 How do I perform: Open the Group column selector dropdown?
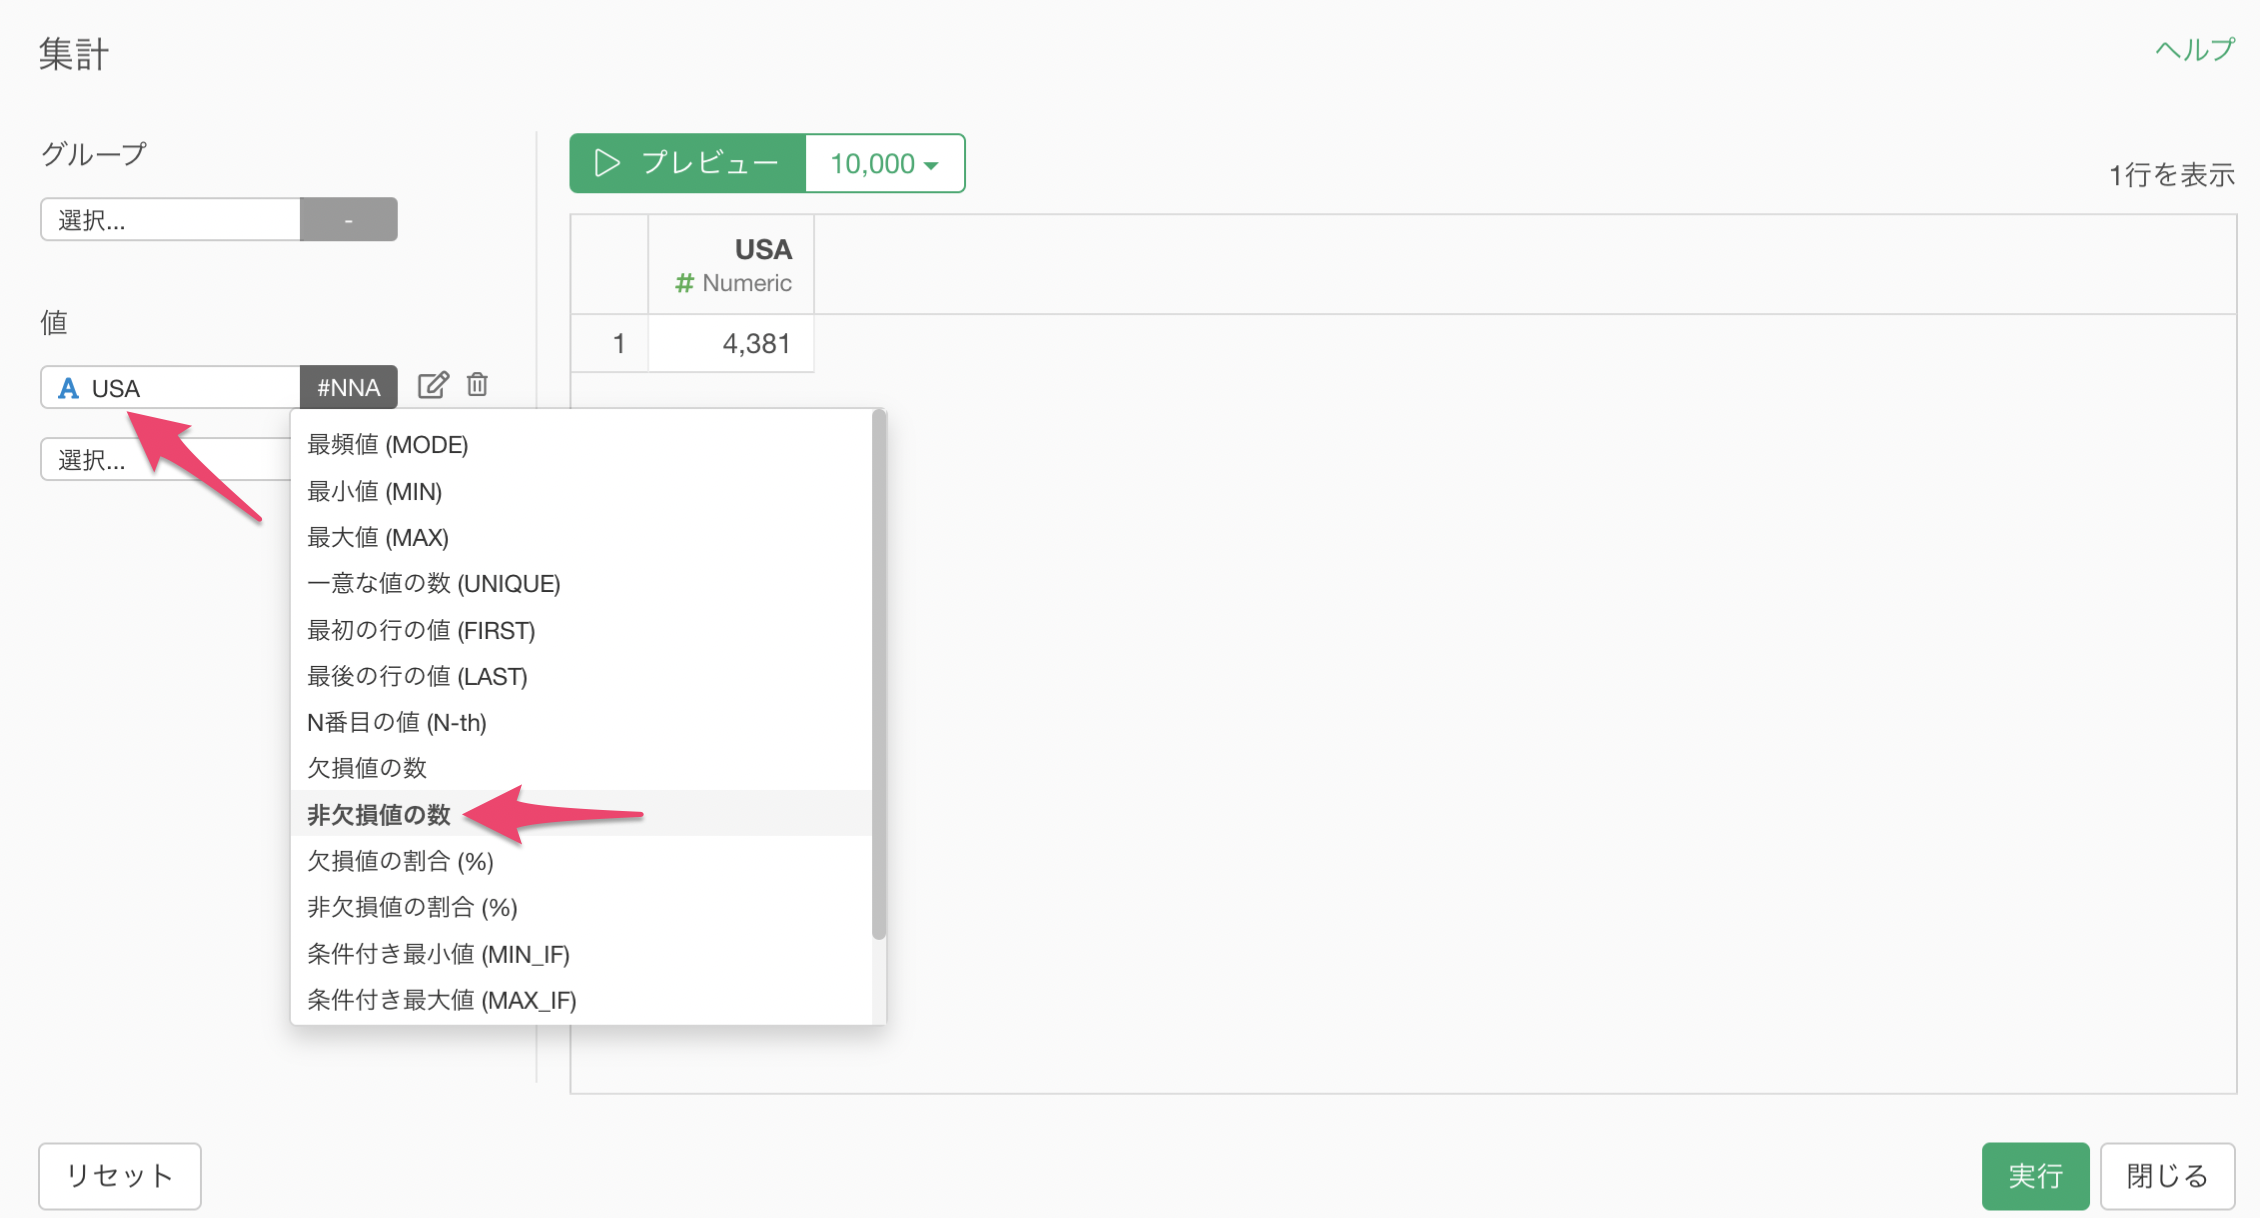pos(170,220)
